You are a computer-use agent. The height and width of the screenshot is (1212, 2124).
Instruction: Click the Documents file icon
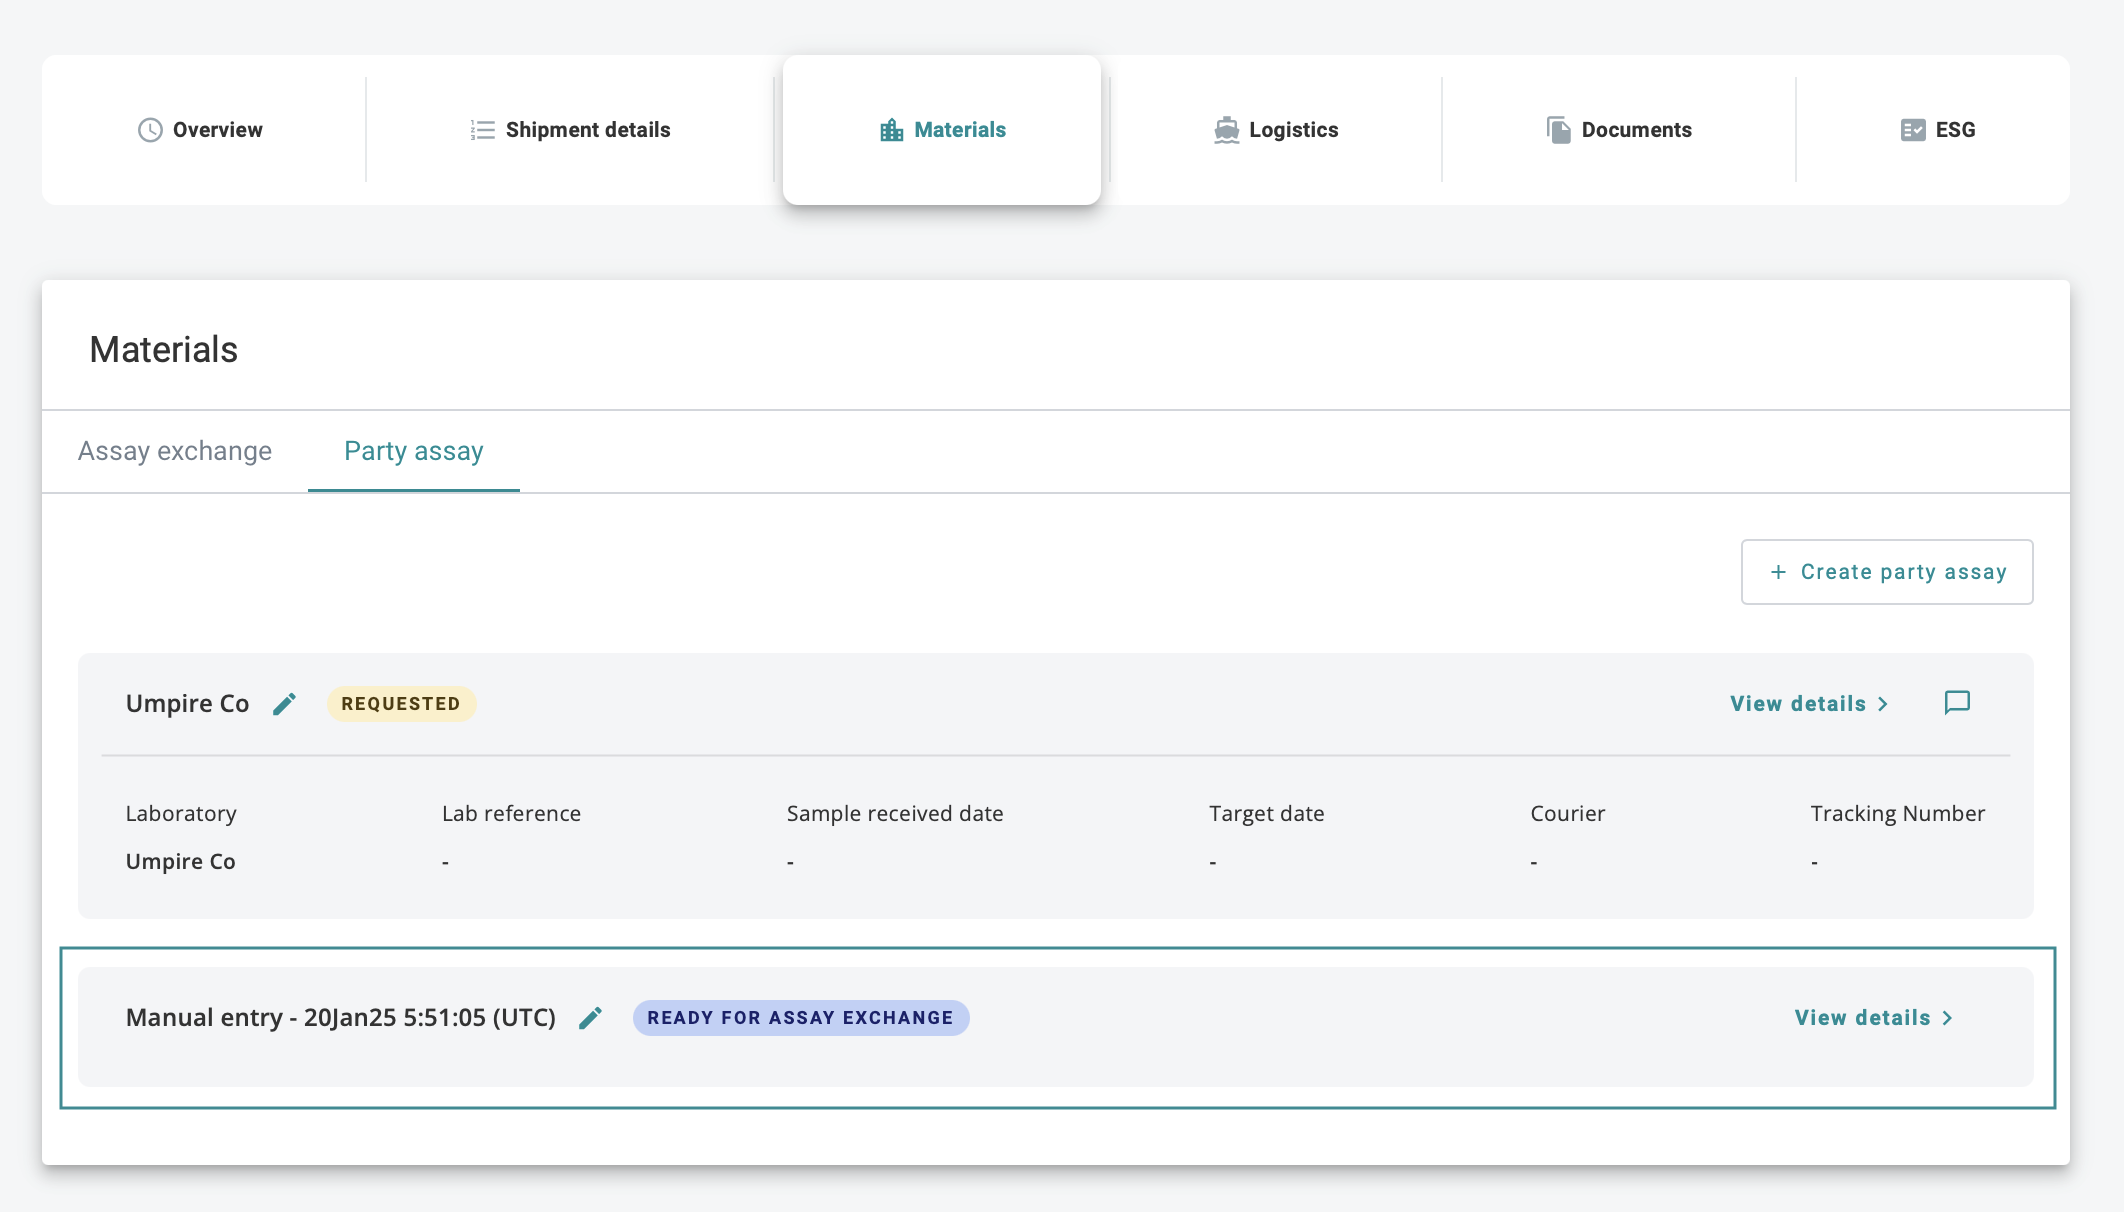(1558, 130)
